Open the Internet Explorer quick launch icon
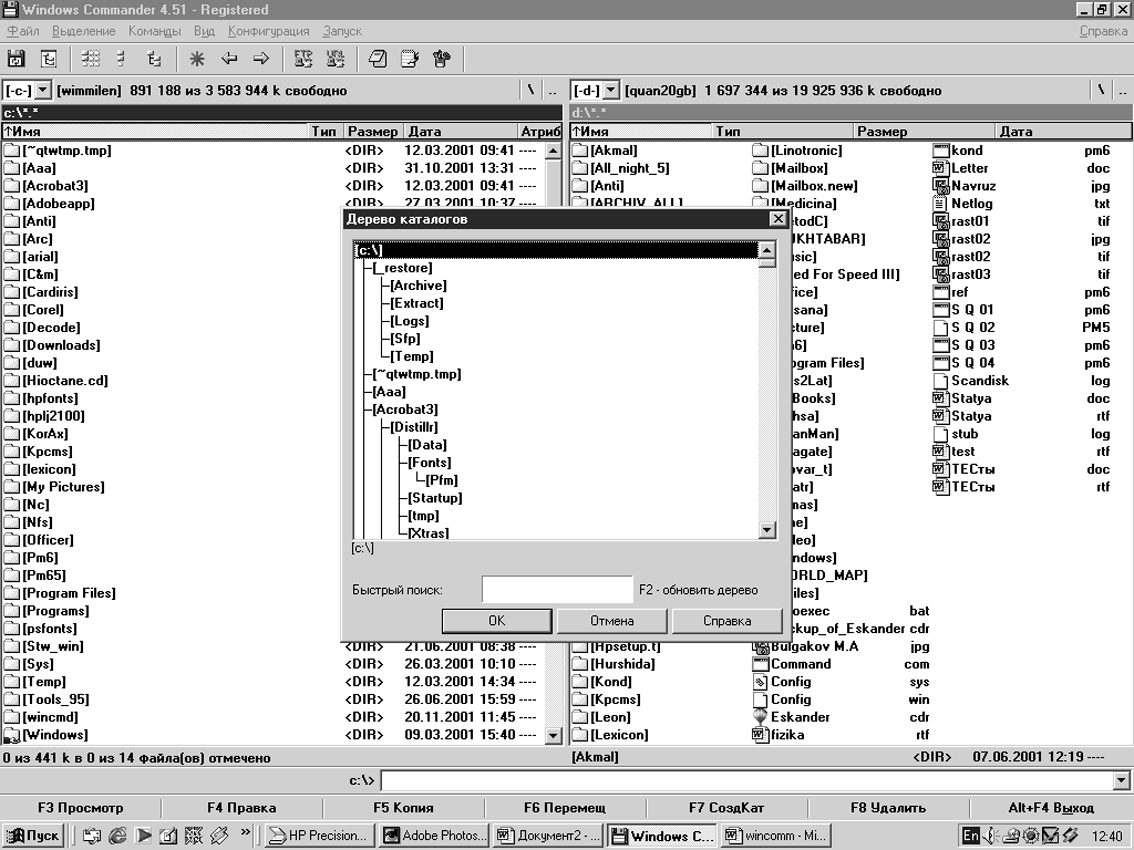 [117, 836]
